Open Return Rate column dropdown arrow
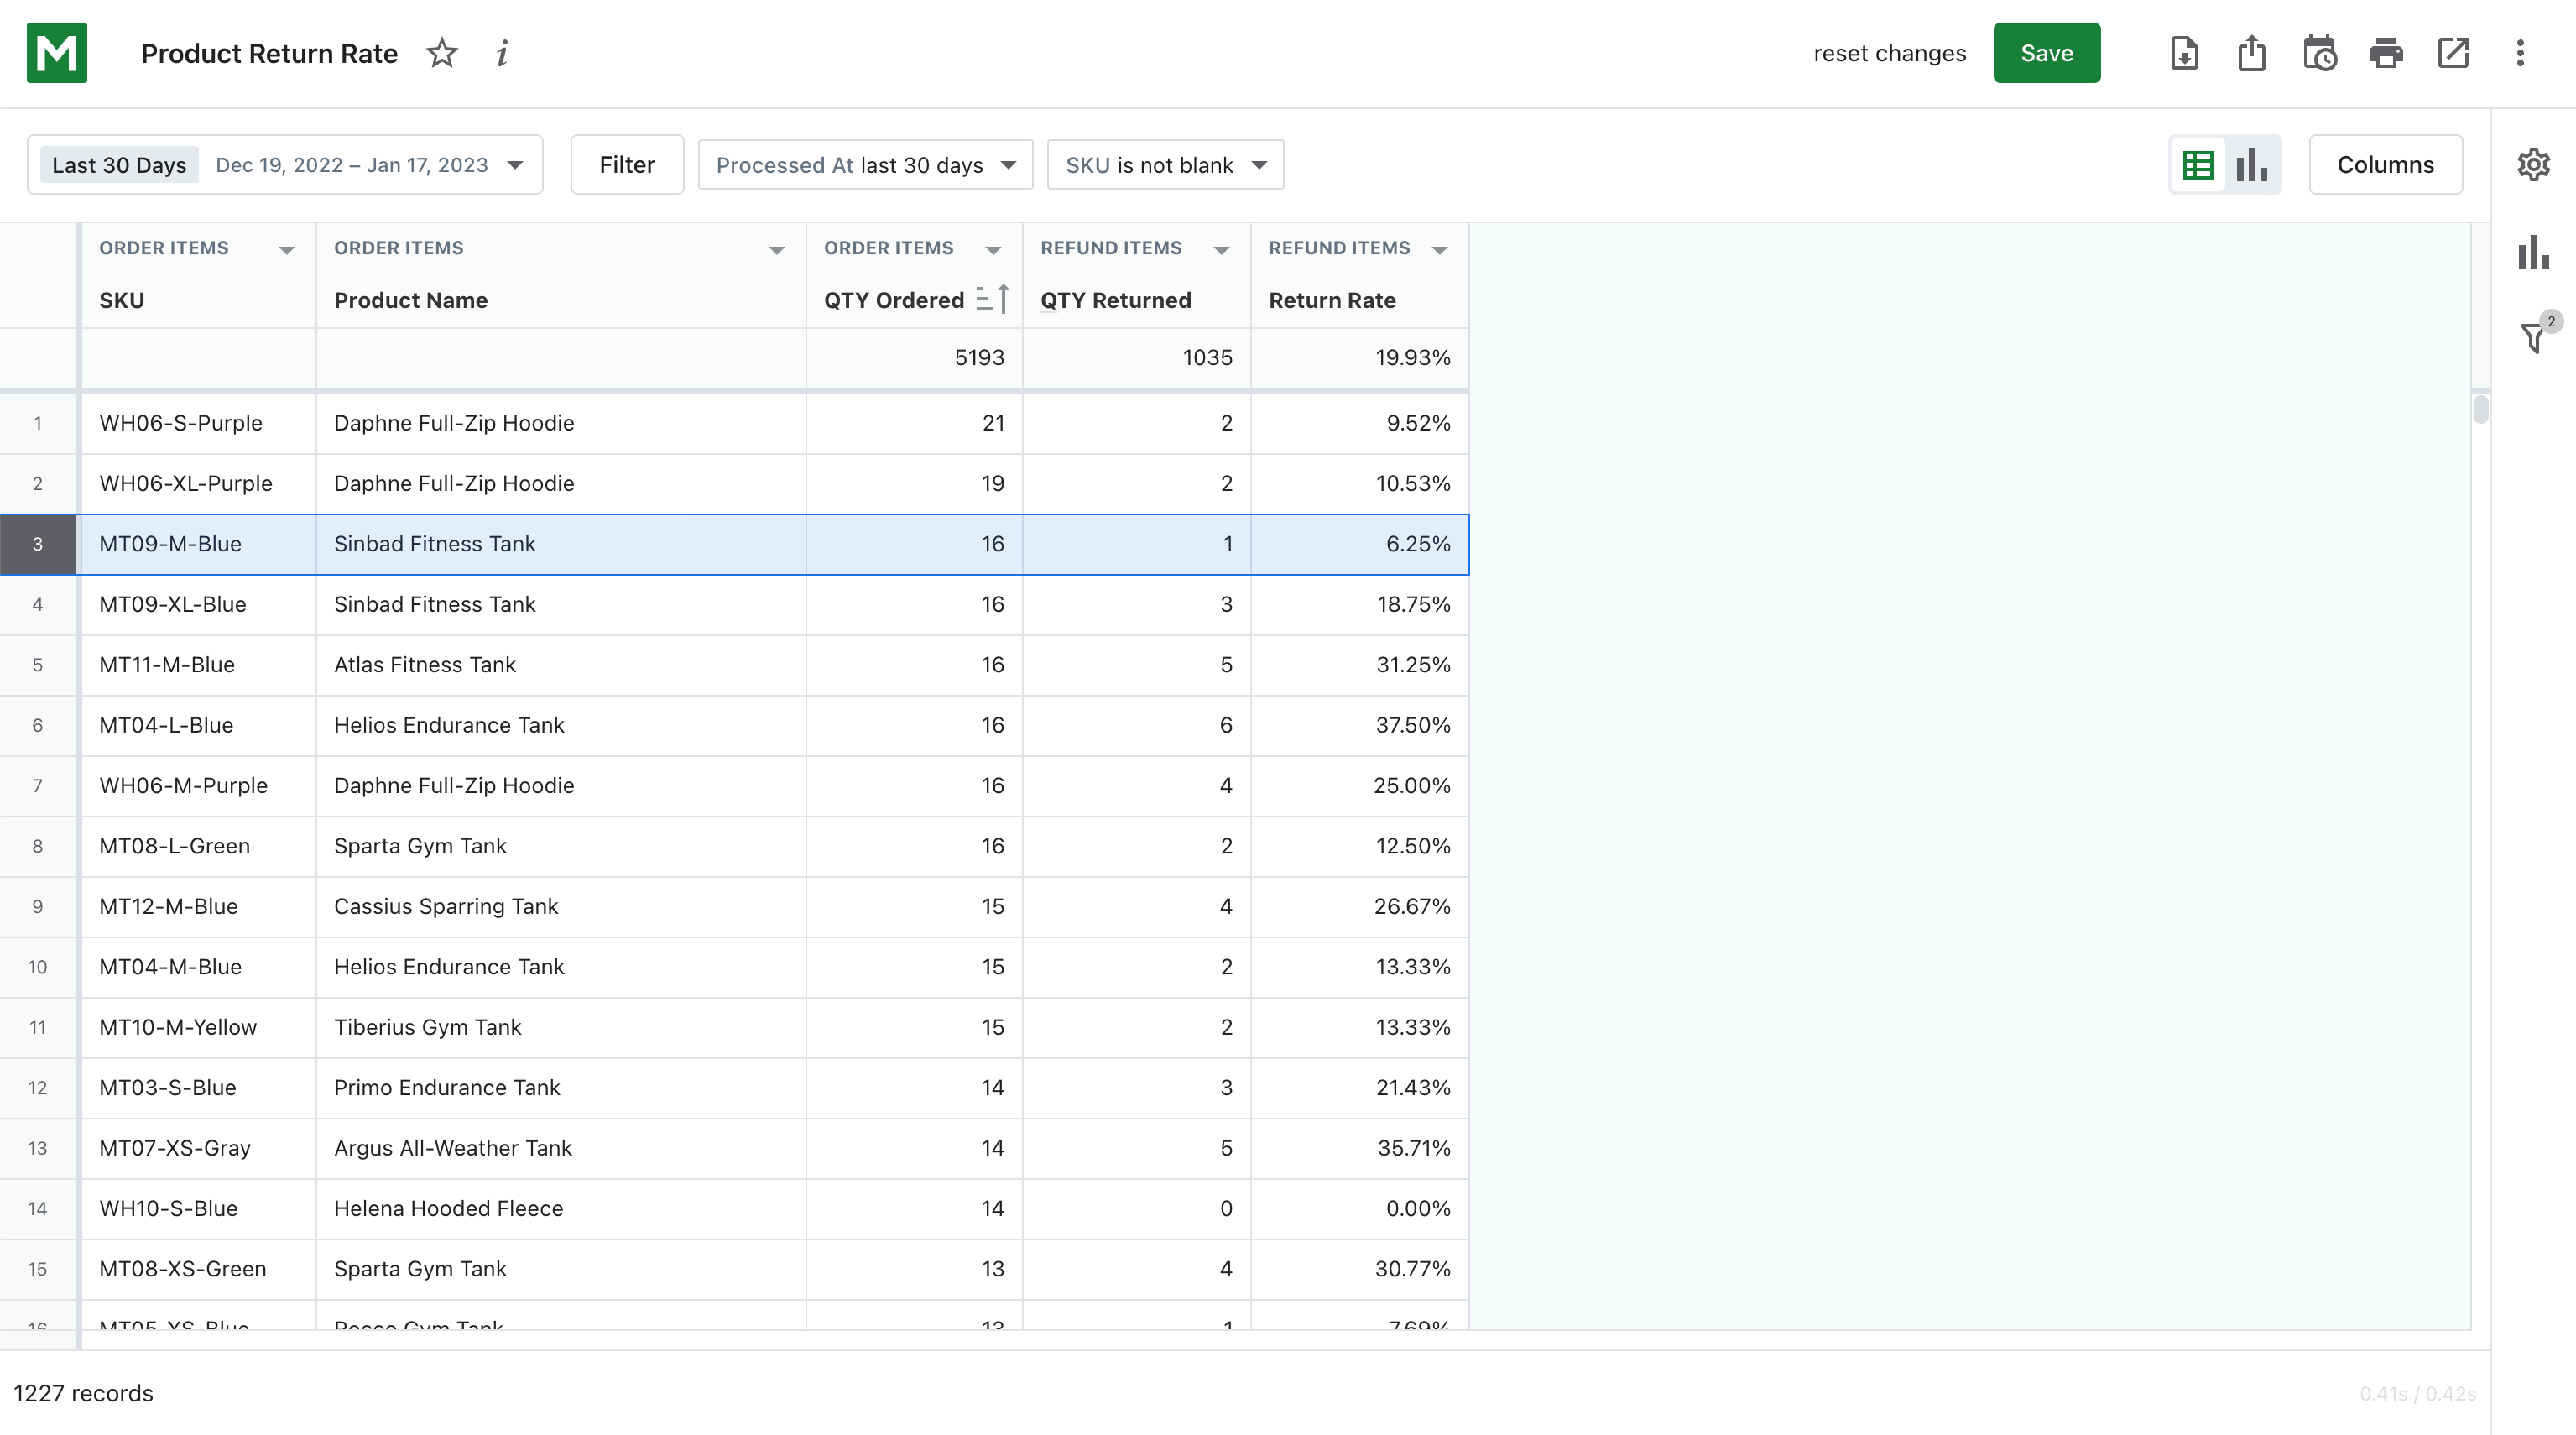This screenshot has height=1435, width=2576. [1440, 250]
